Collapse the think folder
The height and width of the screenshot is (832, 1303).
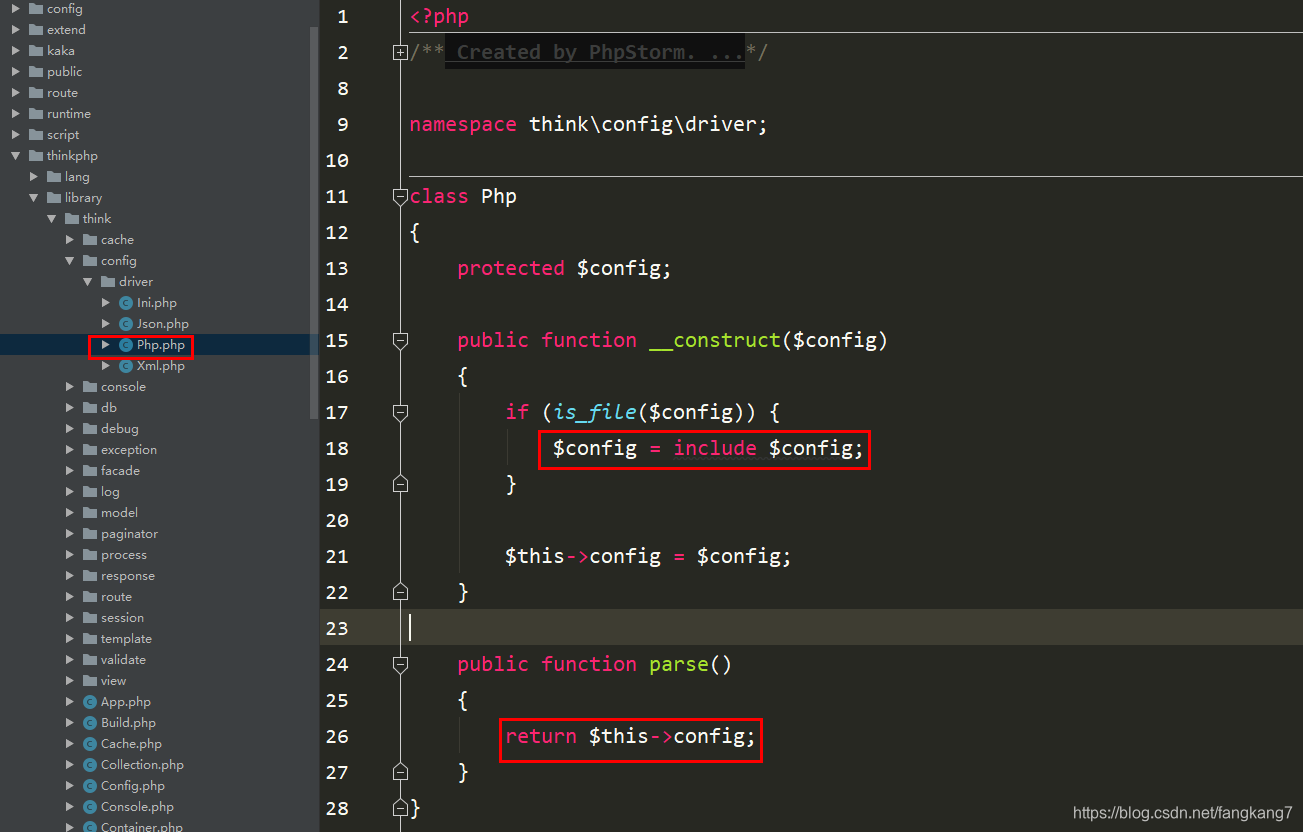pos(52,219)
